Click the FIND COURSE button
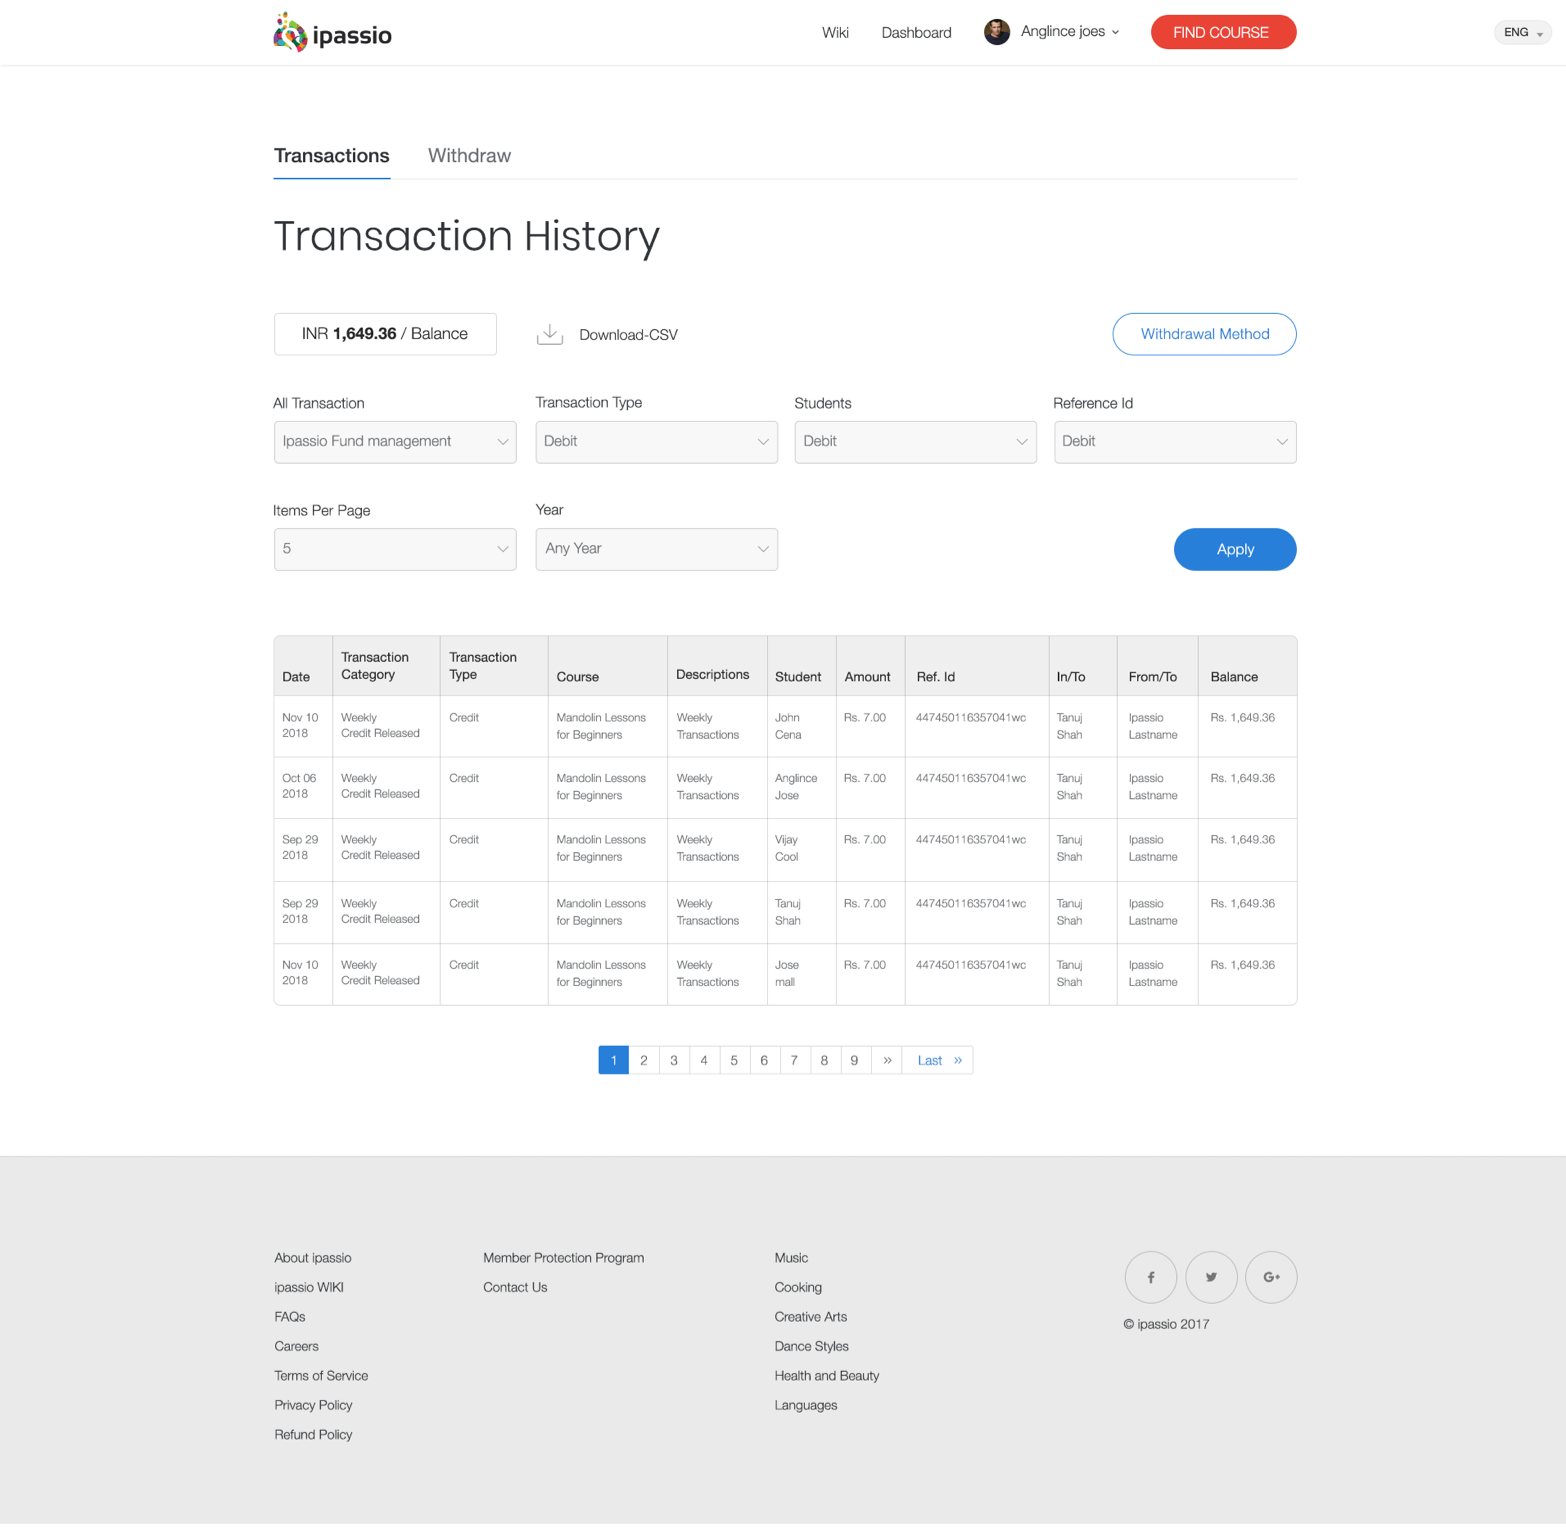The image size is (1566, 1530). tap(1222, 32)
